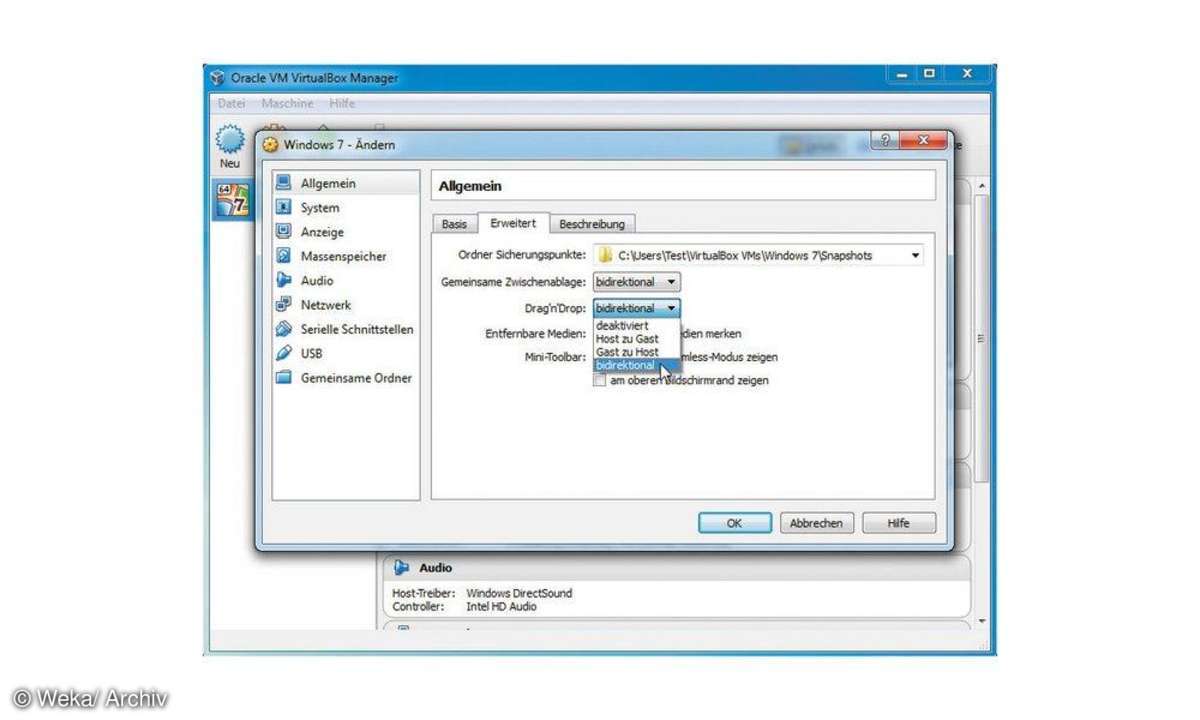1200x720 pixels.
Task: Choose 'bidirektional' in the open dropdown list
Action: point(637,365)
